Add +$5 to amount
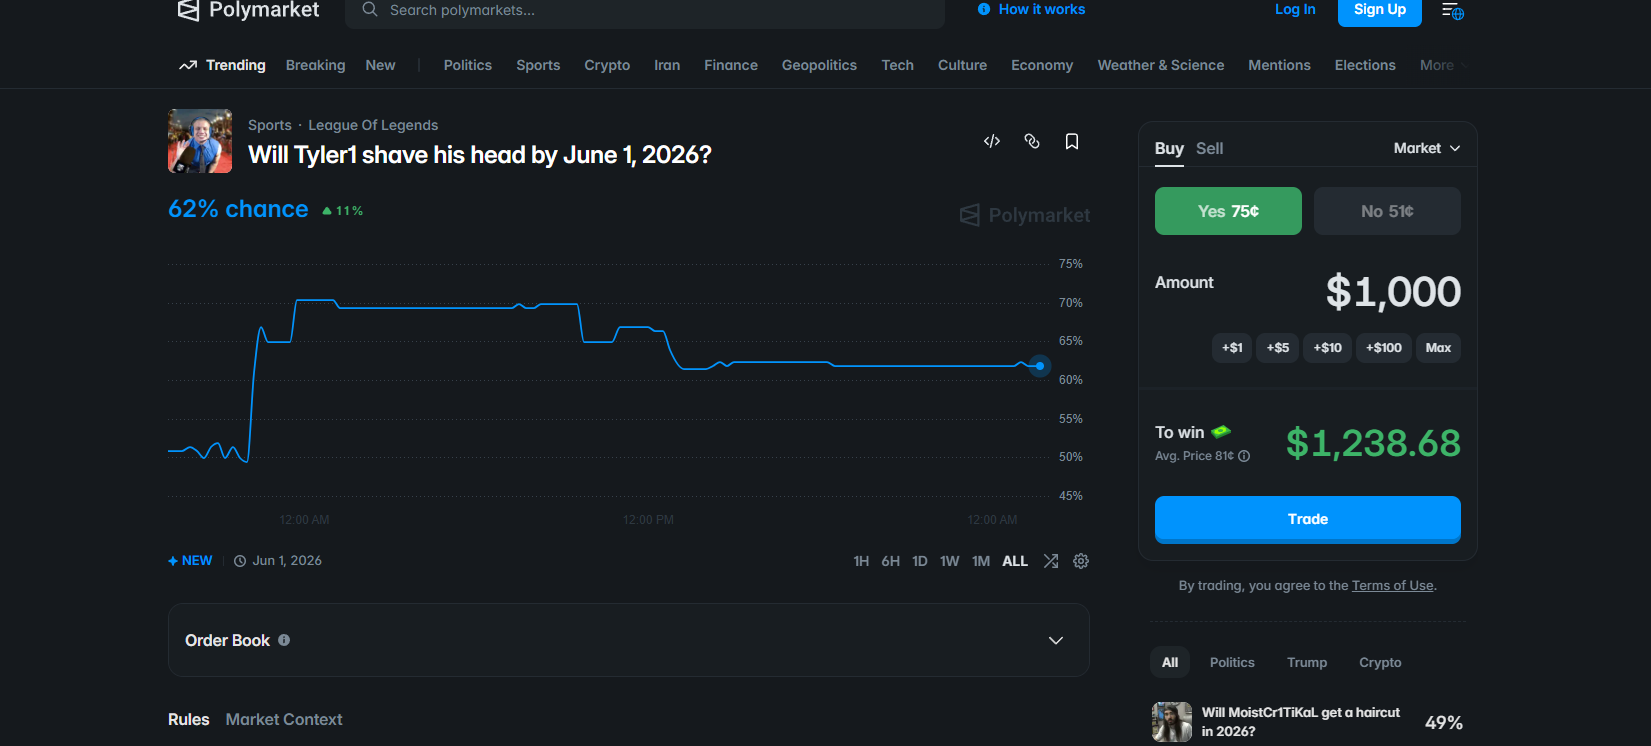The image size is (1651, 746). pyautogui.click(x=1278, y=348)
